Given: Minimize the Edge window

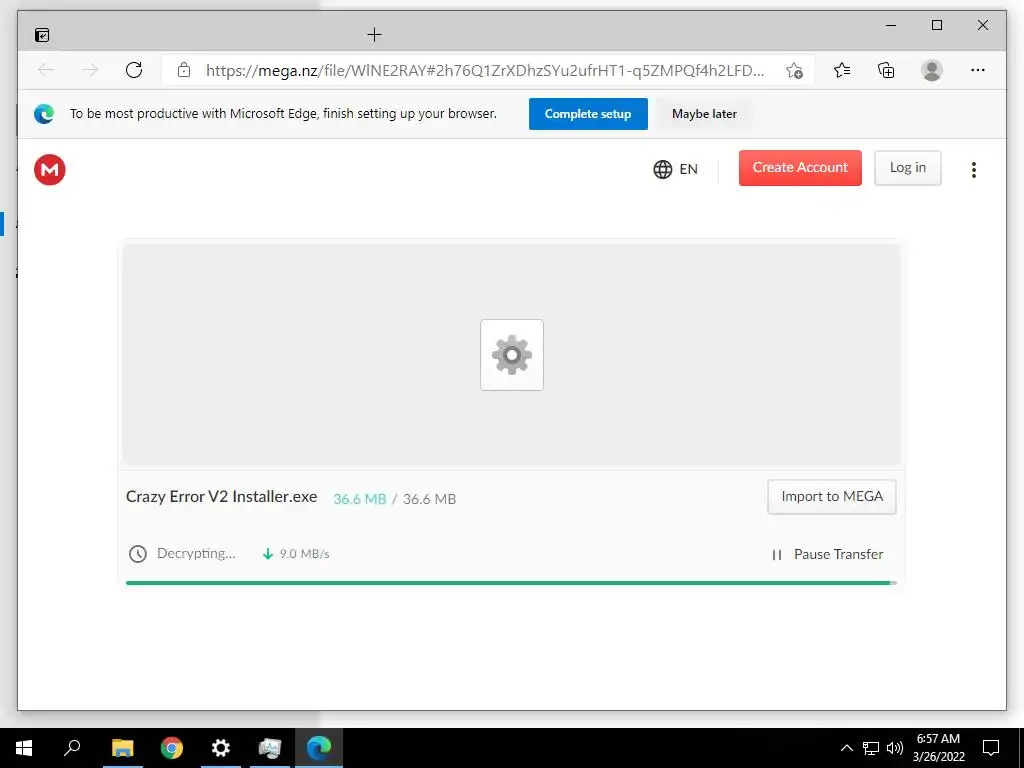Looking at the screenshot, I should [891, 25].
